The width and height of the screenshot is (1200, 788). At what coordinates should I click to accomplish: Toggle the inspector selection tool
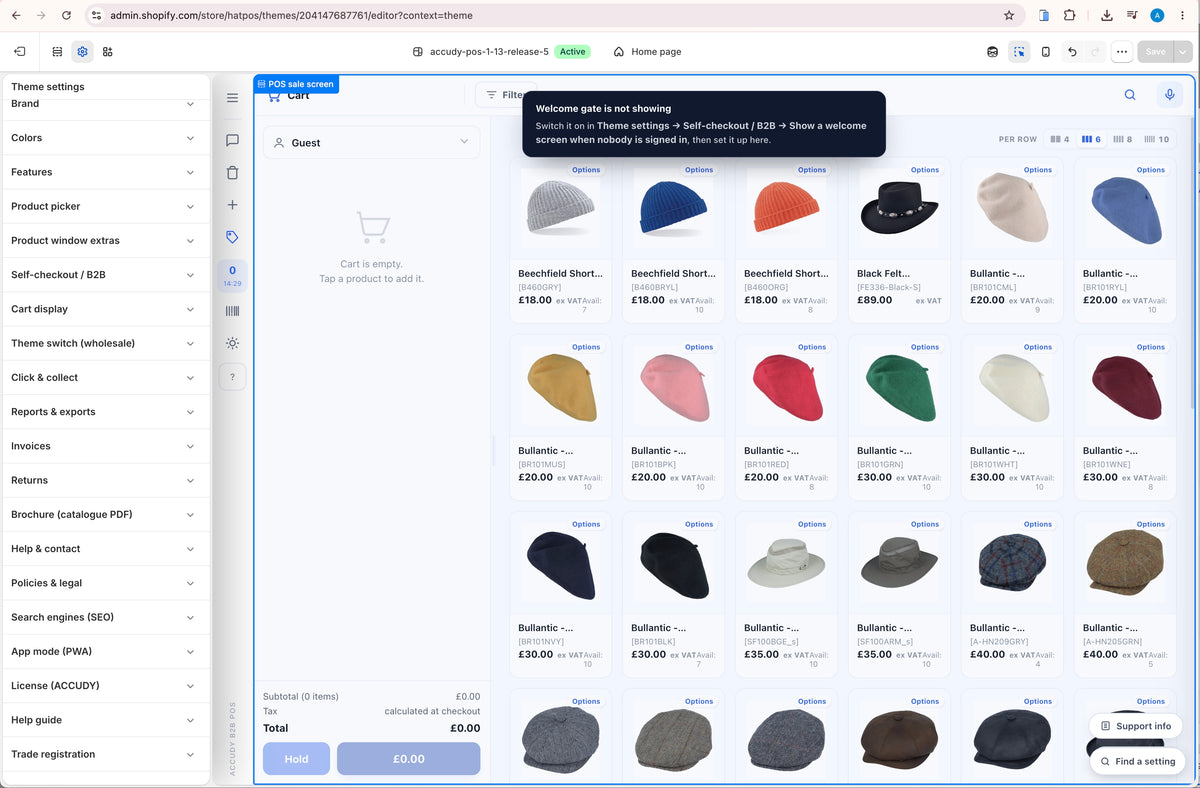(x=1019, y=52)
